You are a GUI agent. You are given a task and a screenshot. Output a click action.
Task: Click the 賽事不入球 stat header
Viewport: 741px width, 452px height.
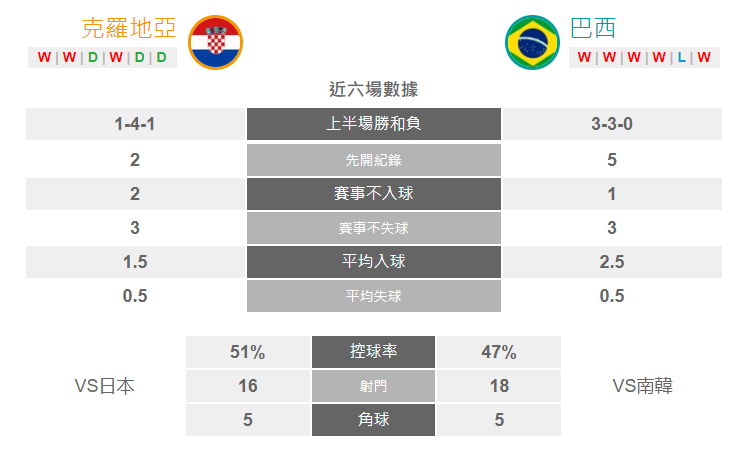(374, 194)
